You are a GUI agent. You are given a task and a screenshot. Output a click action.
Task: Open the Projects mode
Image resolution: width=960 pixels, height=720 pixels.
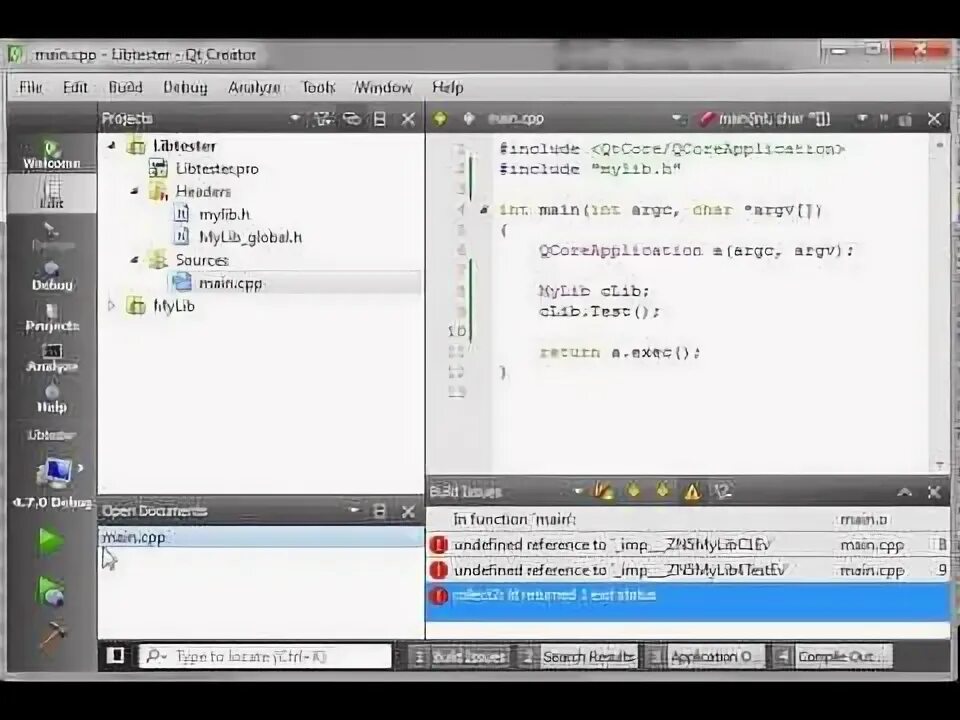pyautogui.click(x=51, y=317)
